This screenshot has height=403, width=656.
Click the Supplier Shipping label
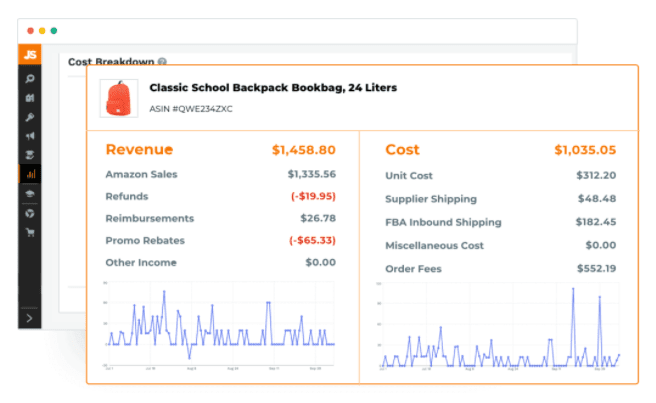click(431, 199)
